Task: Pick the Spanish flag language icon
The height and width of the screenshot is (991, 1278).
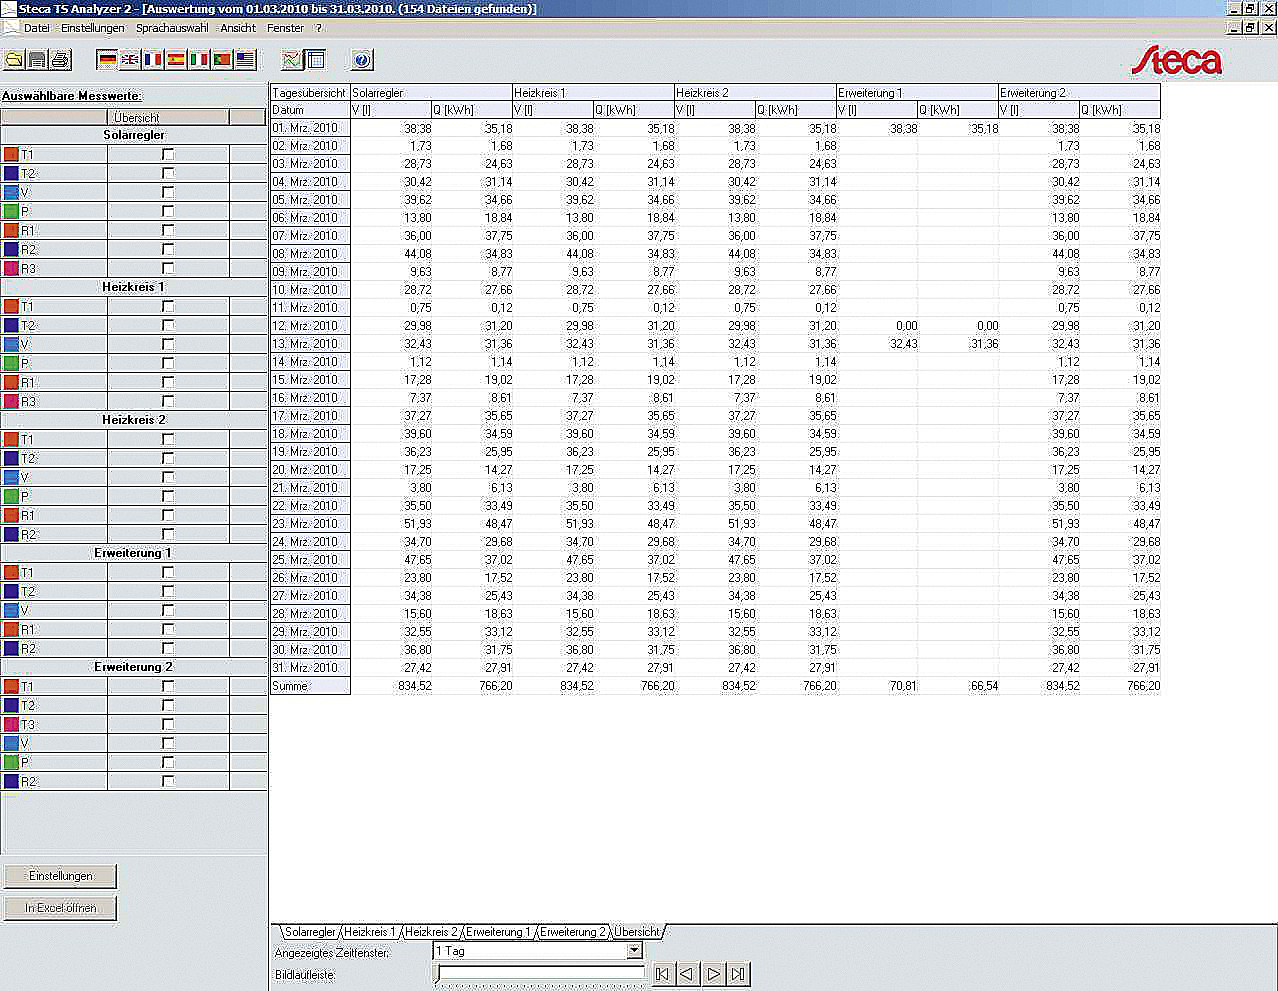Action: point(176,60)
